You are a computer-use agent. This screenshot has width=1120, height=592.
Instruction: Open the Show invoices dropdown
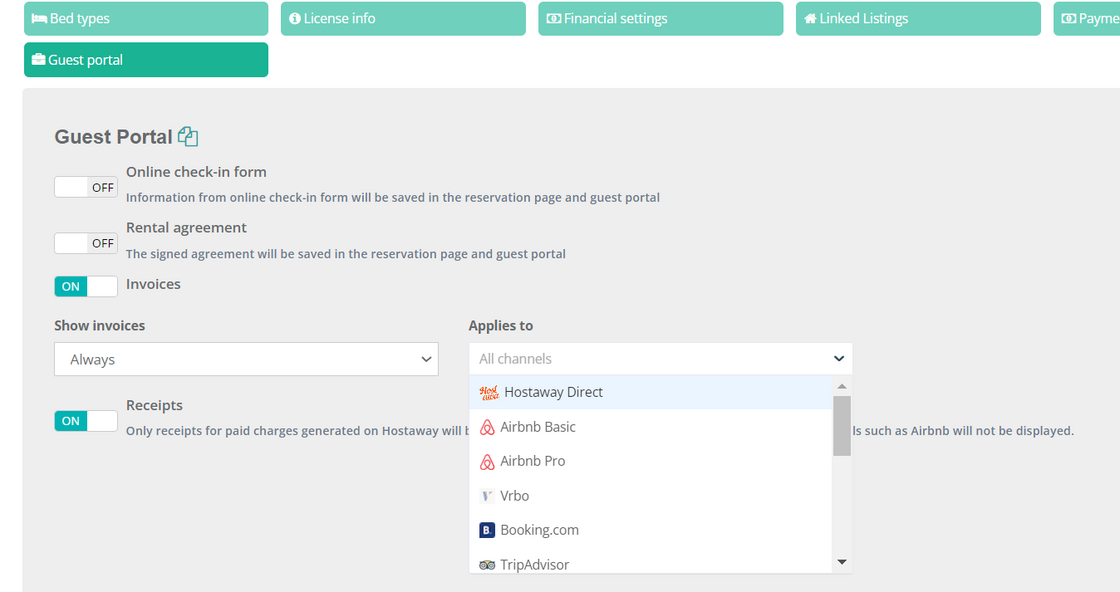coord(246,359)
